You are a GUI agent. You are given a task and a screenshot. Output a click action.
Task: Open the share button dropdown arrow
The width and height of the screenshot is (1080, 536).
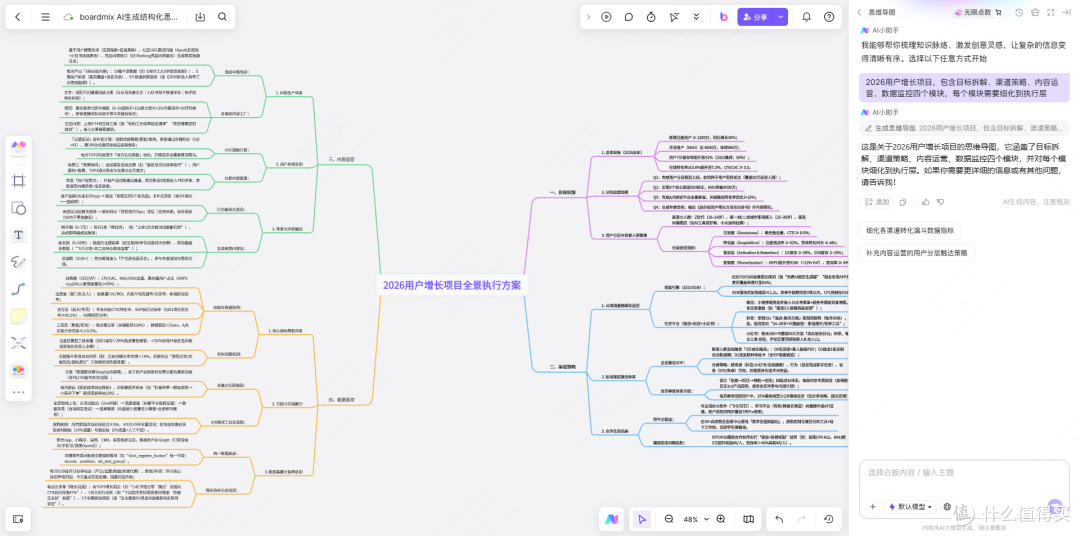coord(781,17)
